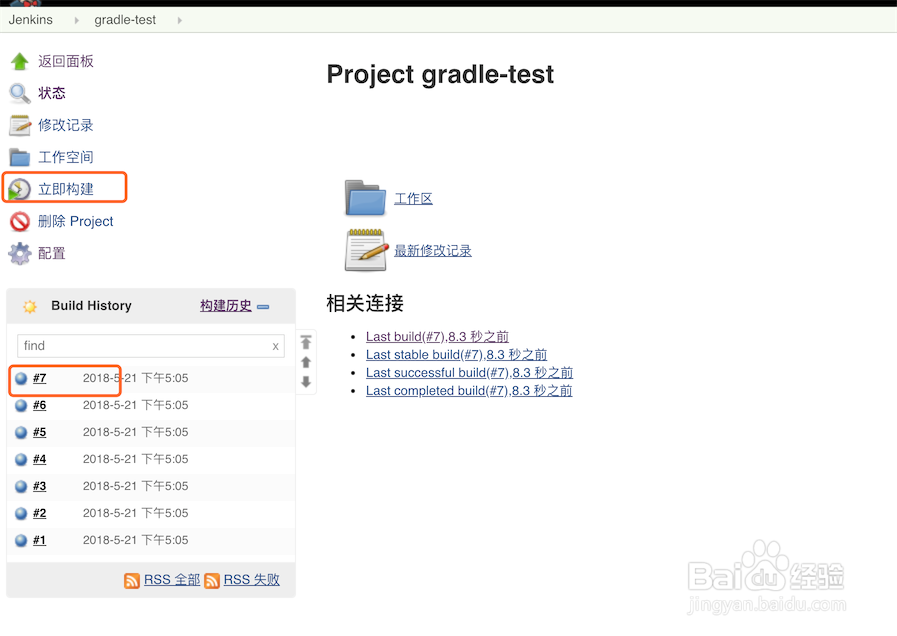Open the RSS 全部 feed icon
This screenshot has width=897, height=636.
(x=131, y=580)
